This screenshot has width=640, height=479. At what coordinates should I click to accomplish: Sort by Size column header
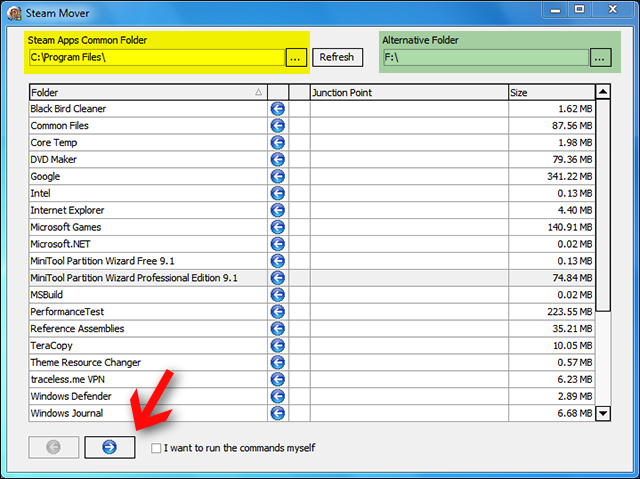pos(552,93)
